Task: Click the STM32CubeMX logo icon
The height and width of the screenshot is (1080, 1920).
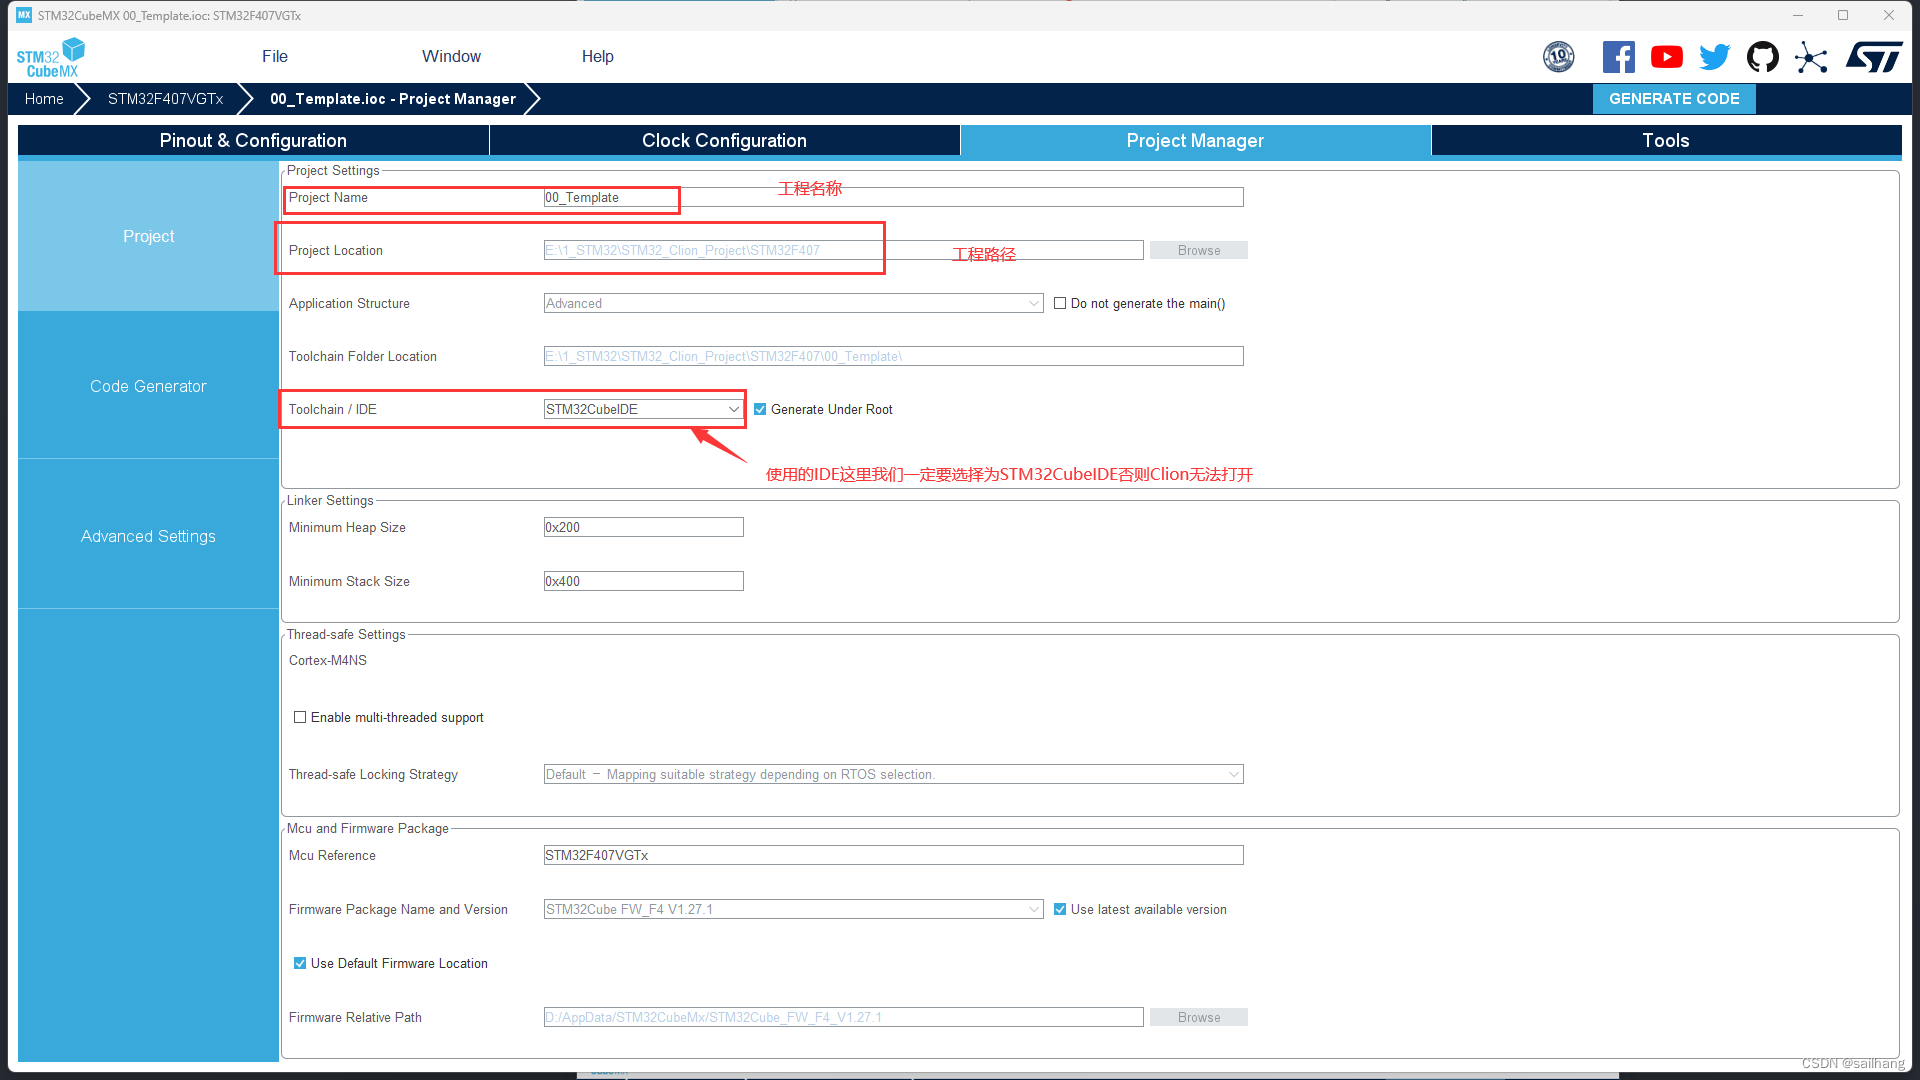Action: tap(50, 57)
